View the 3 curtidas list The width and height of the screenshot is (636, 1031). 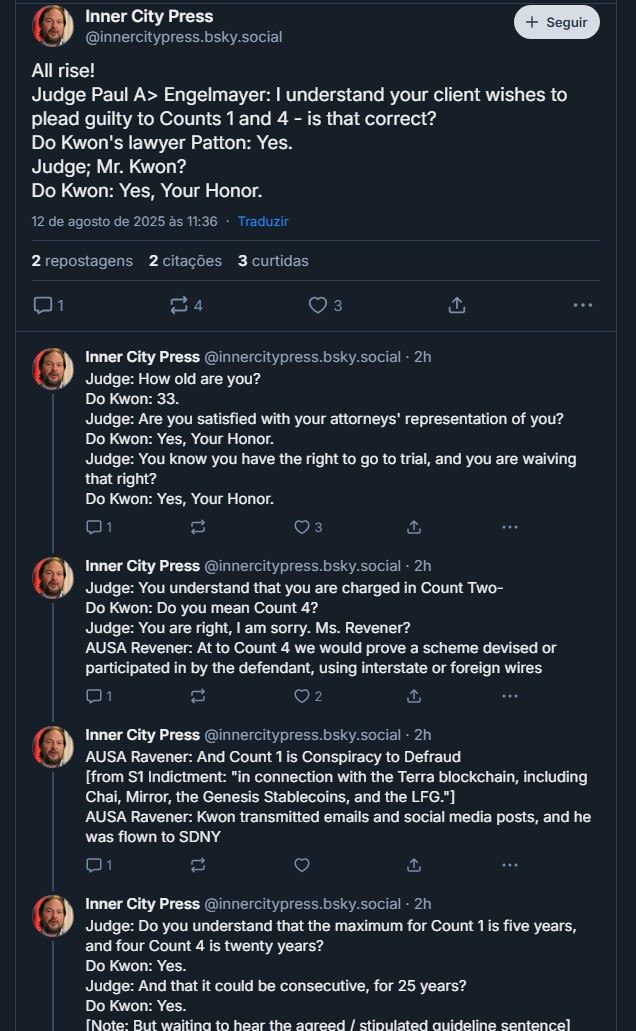click(x=273, y=261)
